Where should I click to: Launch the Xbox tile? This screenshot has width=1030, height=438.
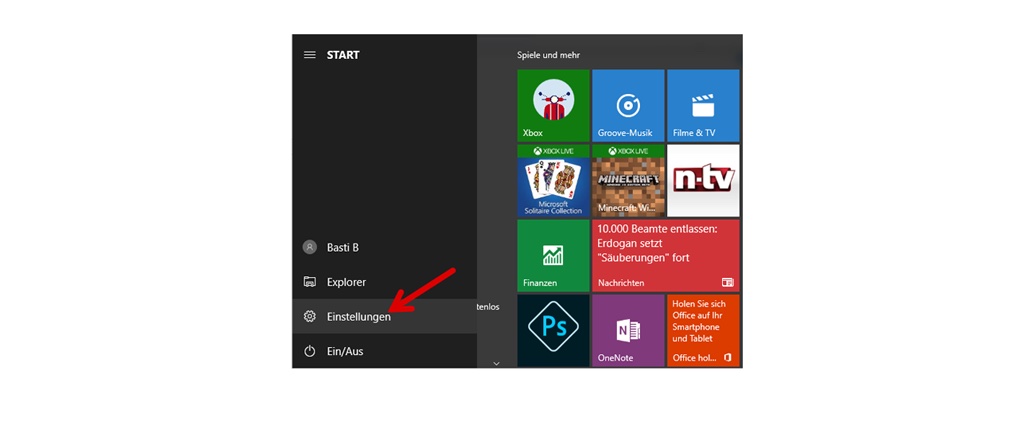[553, 106]
